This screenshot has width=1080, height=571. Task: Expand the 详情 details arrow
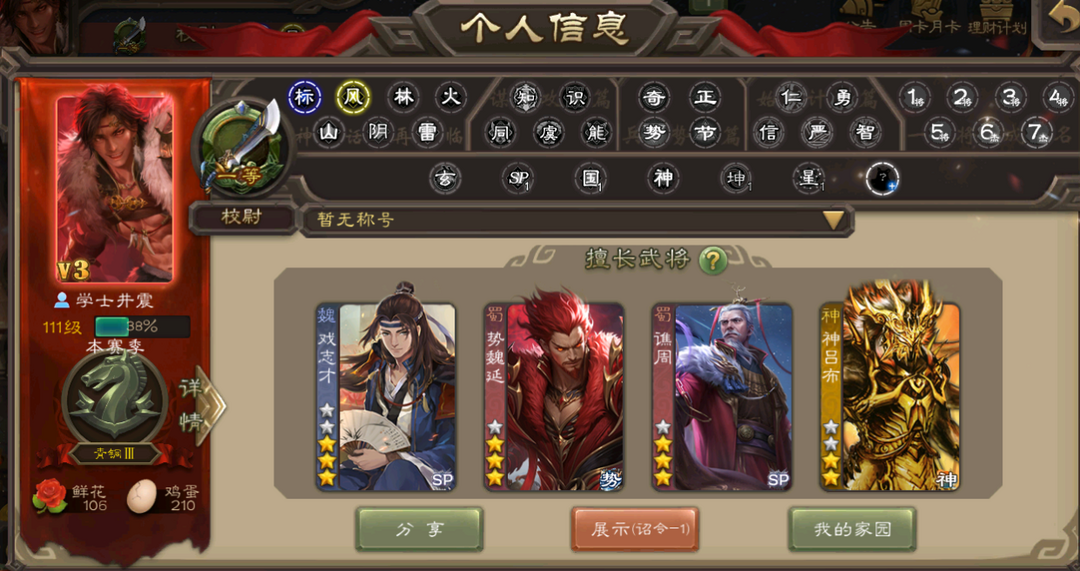tap(200, 405)
